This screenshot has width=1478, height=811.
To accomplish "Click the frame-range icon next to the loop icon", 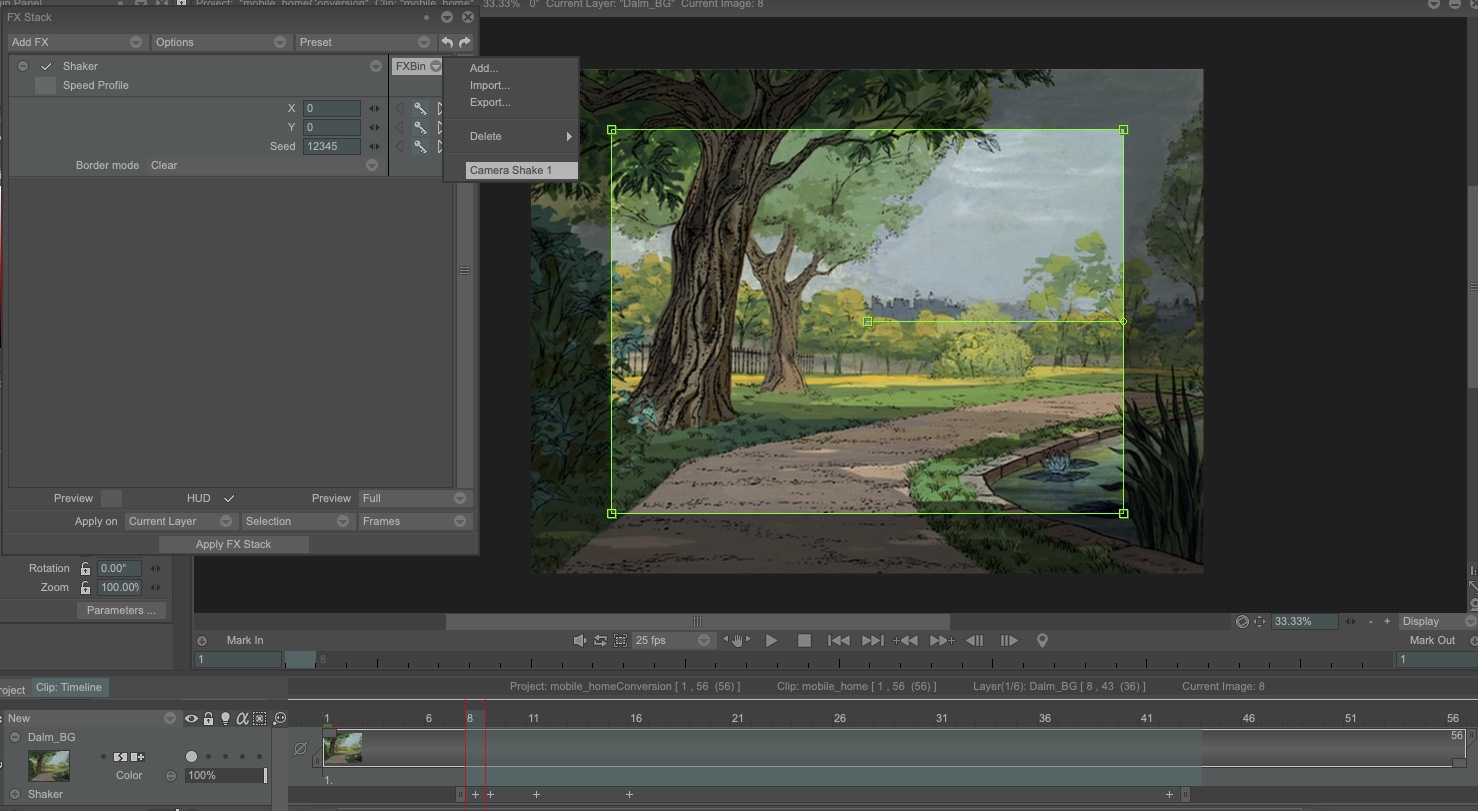I will (620, 640).
